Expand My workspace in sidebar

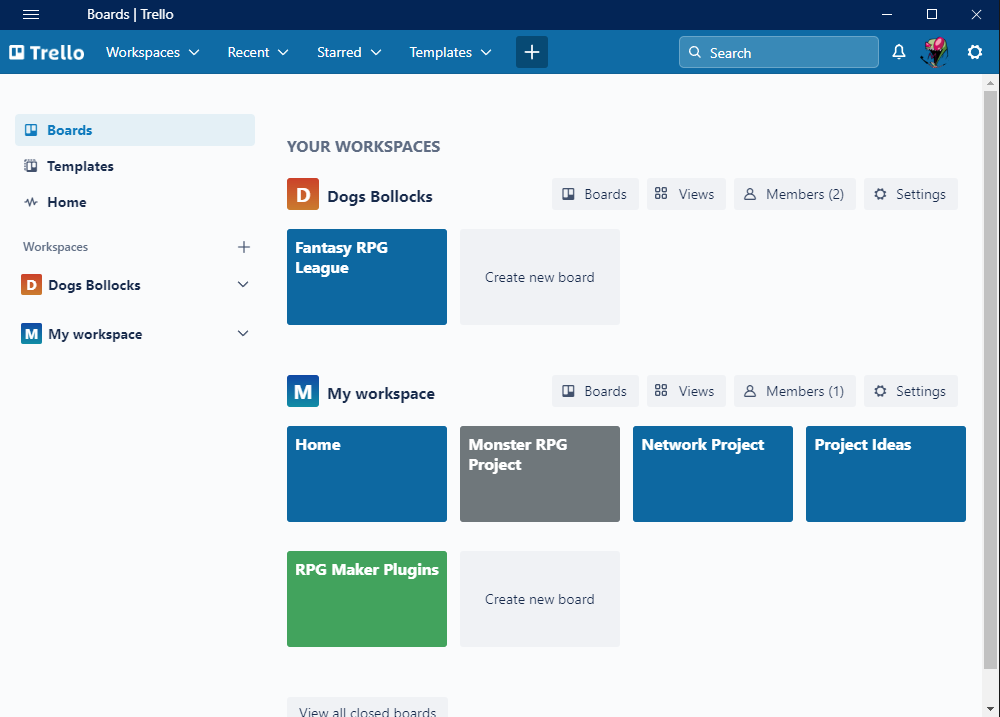(243, 334)
